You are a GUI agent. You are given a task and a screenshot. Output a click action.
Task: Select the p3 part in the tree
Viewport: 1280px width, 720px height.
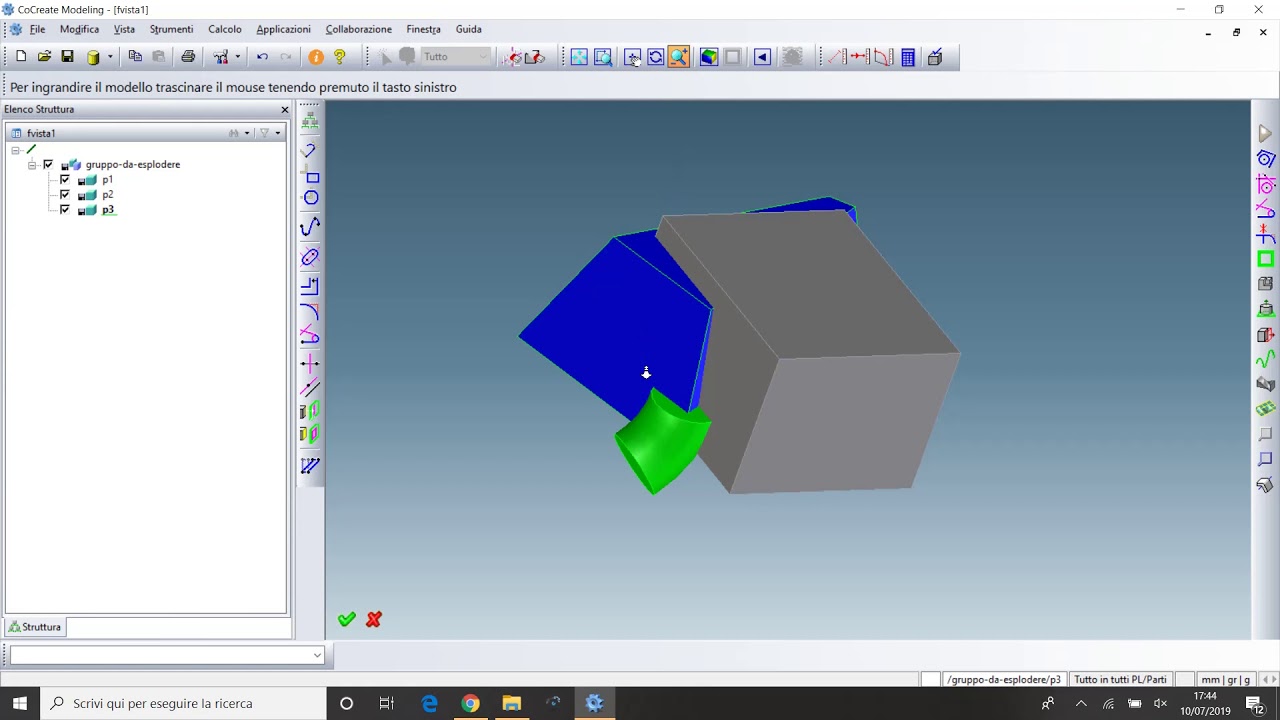[108, 210]
